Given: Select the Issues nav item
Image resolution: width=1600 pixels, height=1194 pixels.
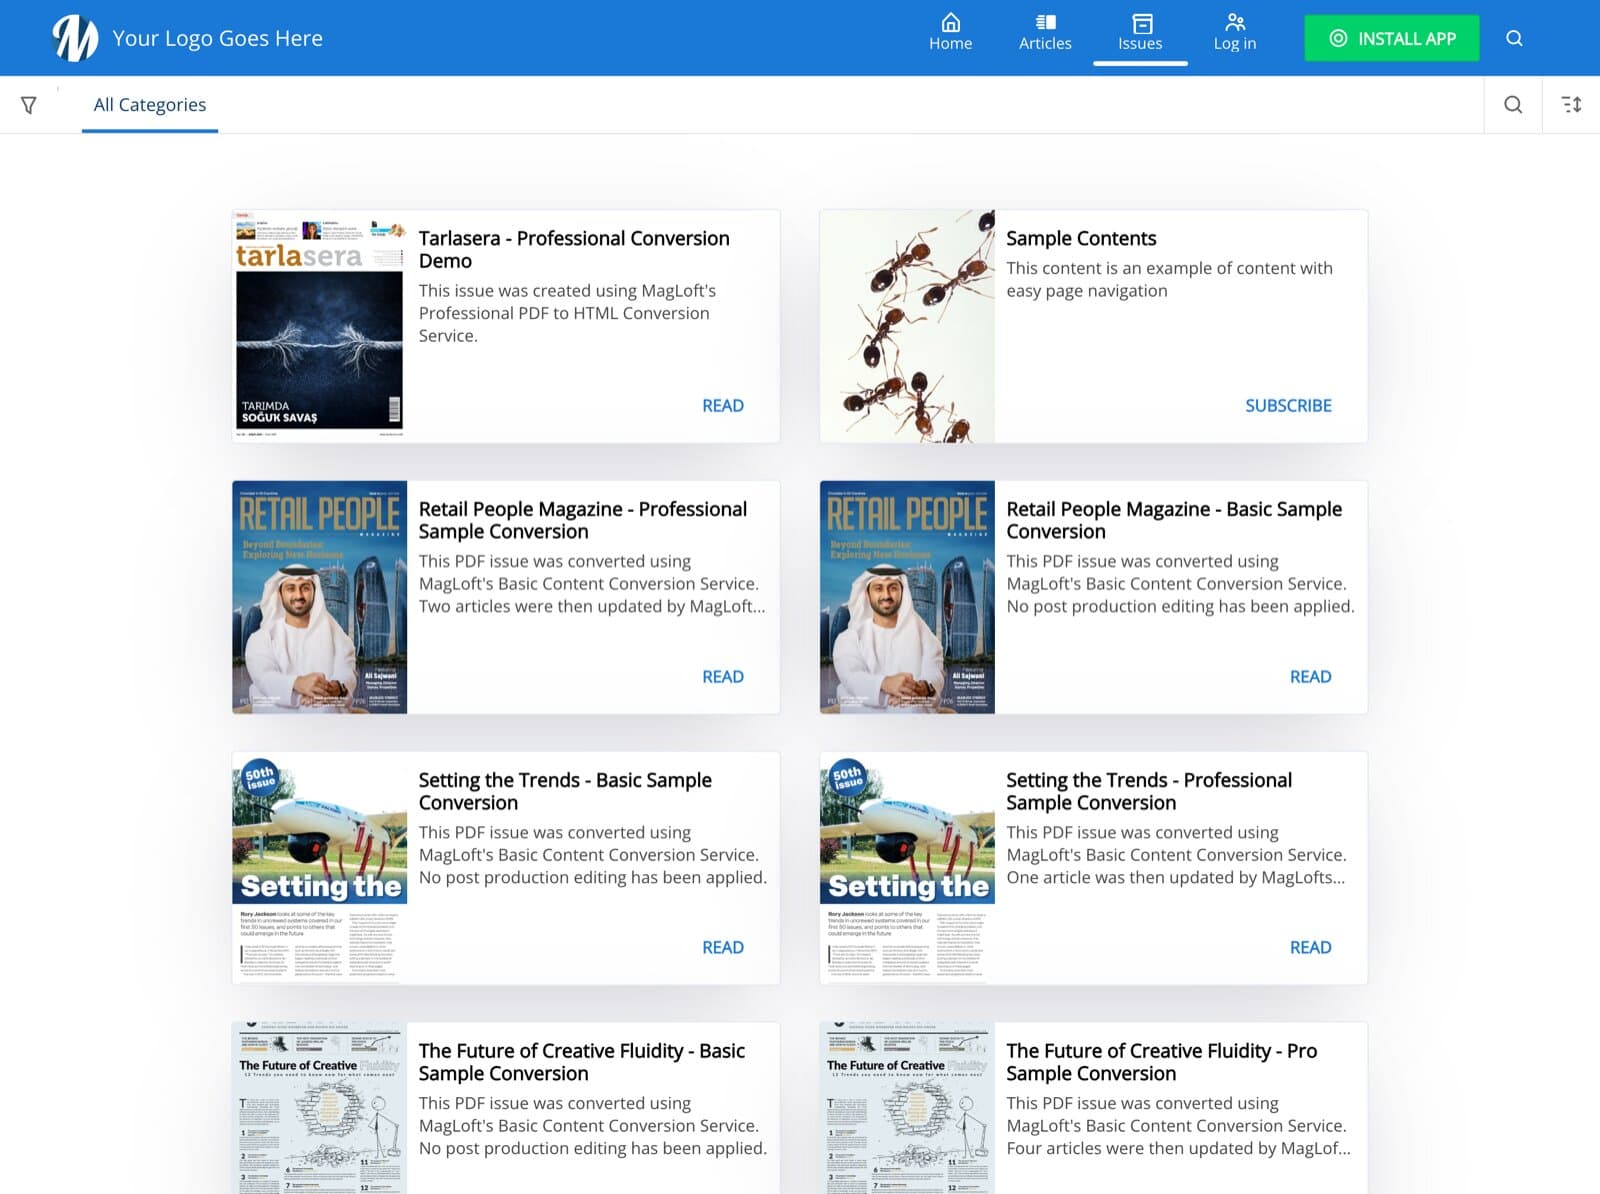Looking at the screenshot, I should (x=1140, y=33).
